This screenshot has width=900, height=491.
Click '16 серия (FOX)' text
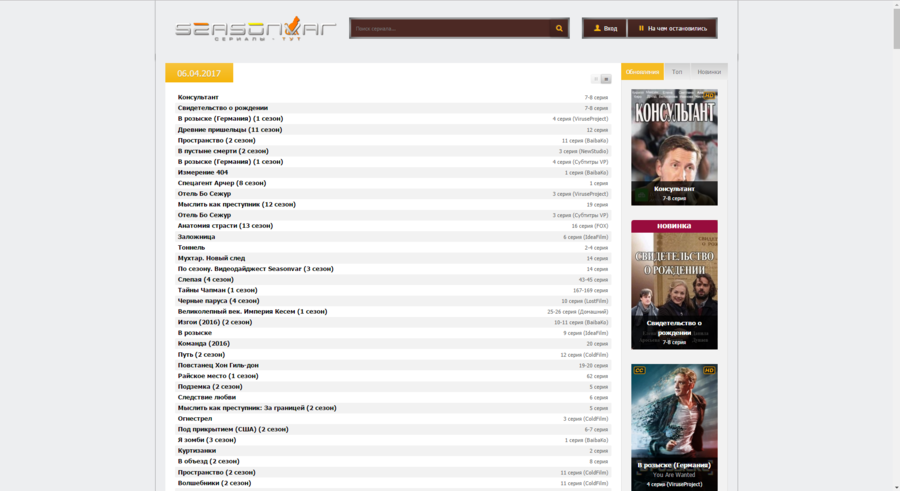click(x=589, y=226)
